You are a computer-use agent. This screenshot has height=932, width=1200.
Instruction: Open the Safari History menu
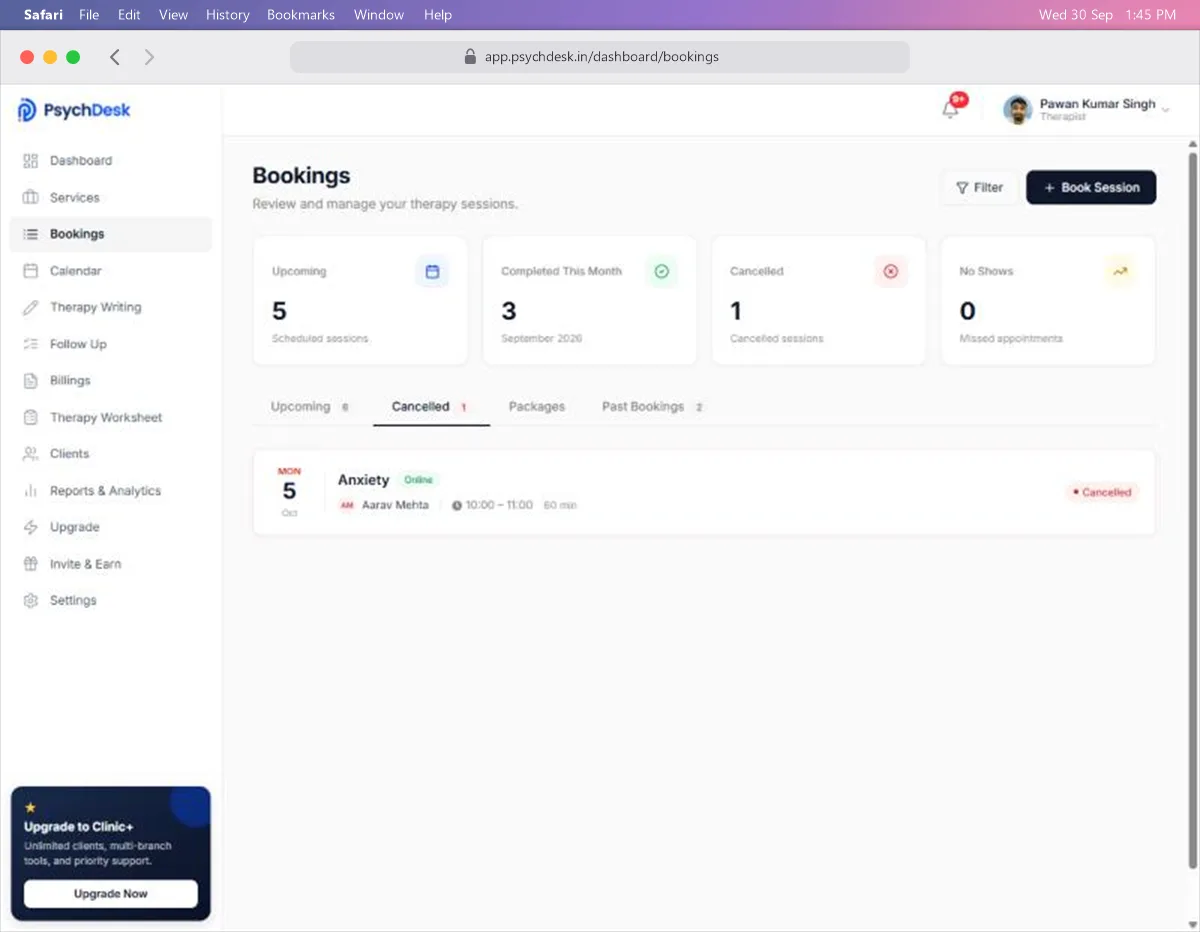coord(227,15)
